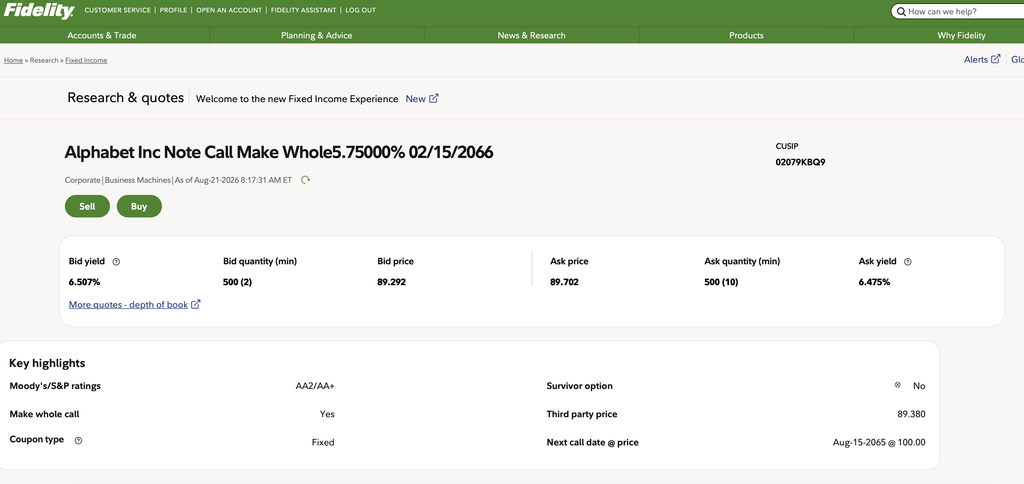This screenshot has height=484, width=1024.
Task: Open the News & Research menu
Action: click(x=532, y=35)
